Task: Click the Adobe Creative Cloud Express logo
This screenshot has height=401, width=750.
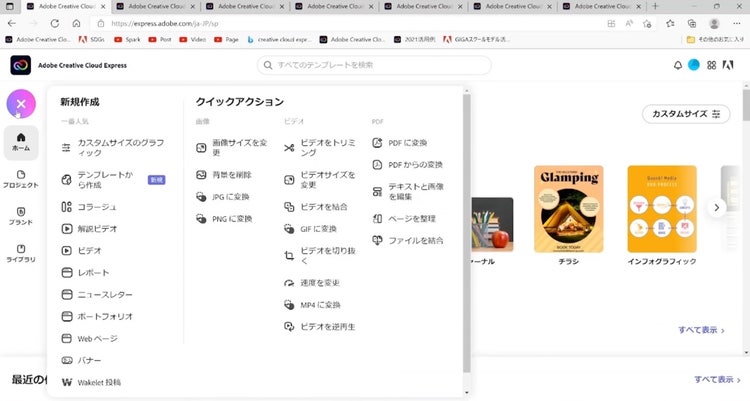Action: pyautogui.click(x=21, y=65)
